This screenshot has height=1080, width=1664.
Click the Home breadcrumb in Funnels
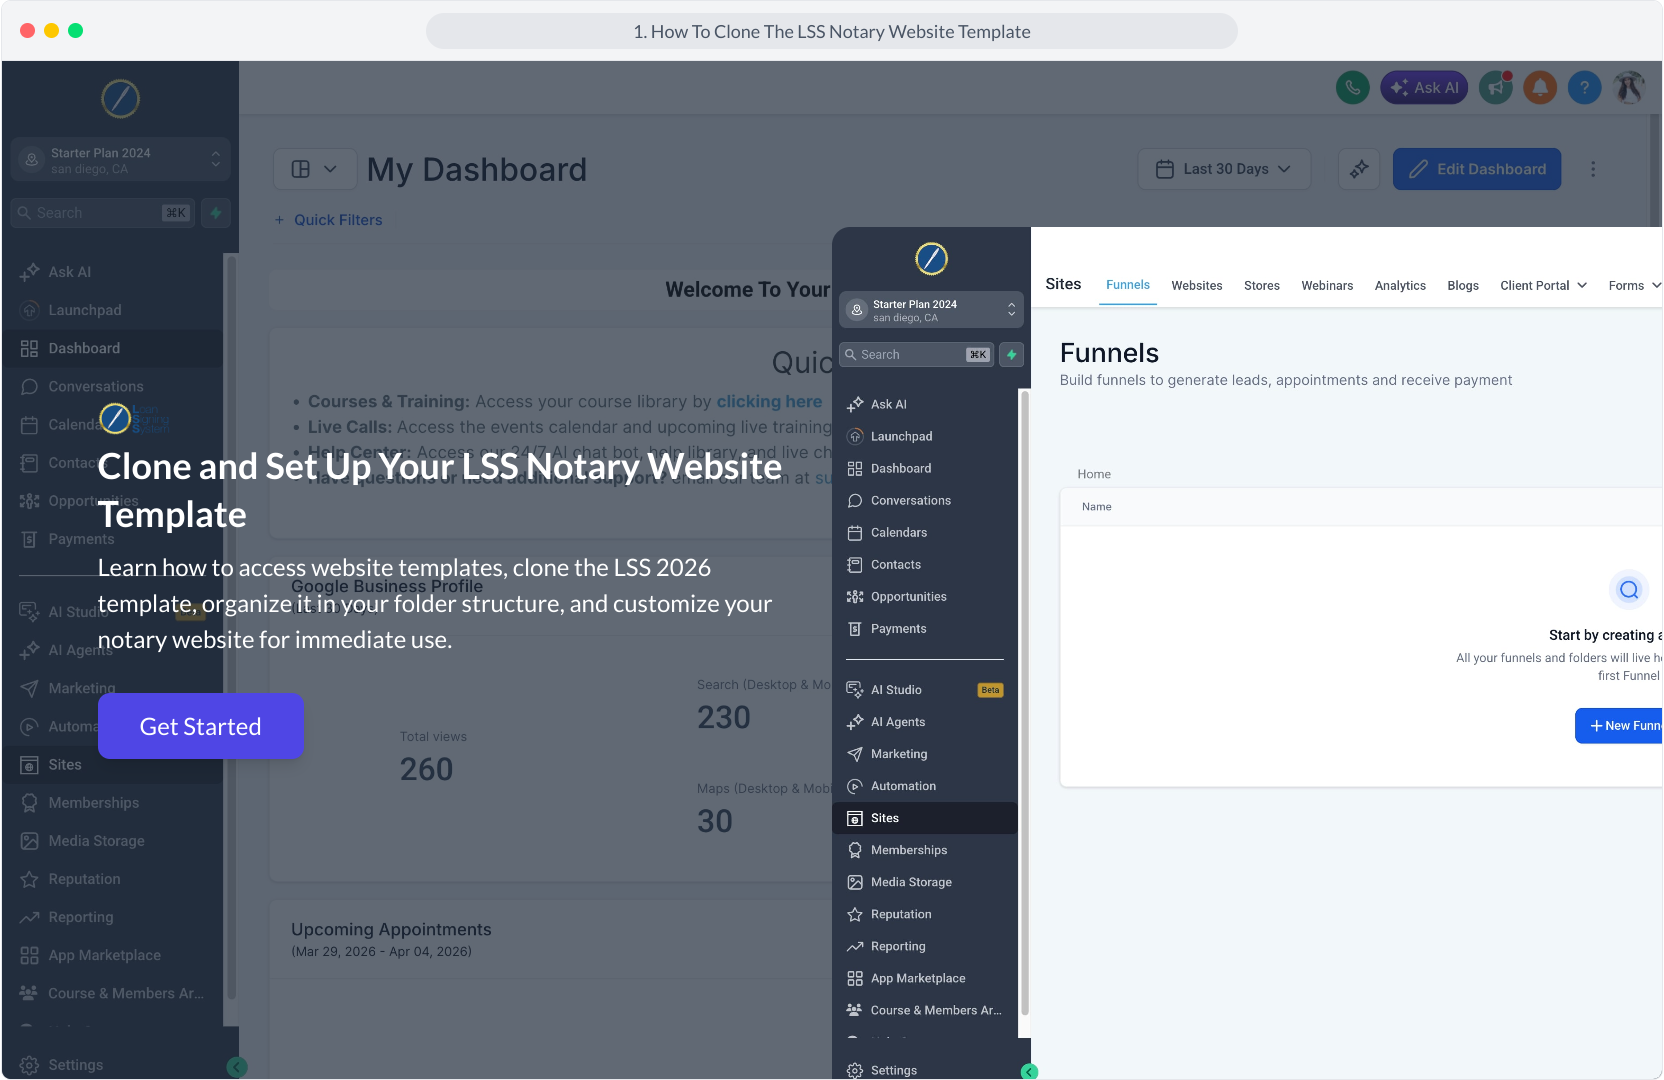point(1094,474)
